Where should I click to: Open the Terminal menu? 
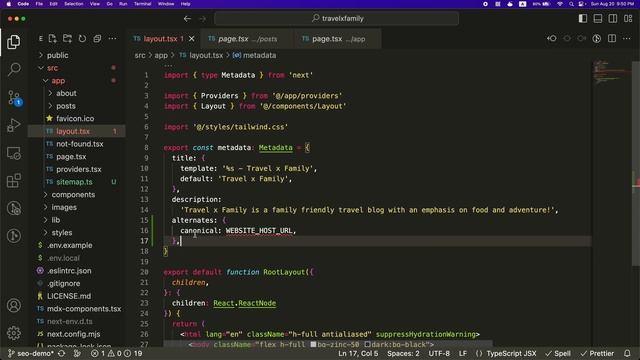142,4
